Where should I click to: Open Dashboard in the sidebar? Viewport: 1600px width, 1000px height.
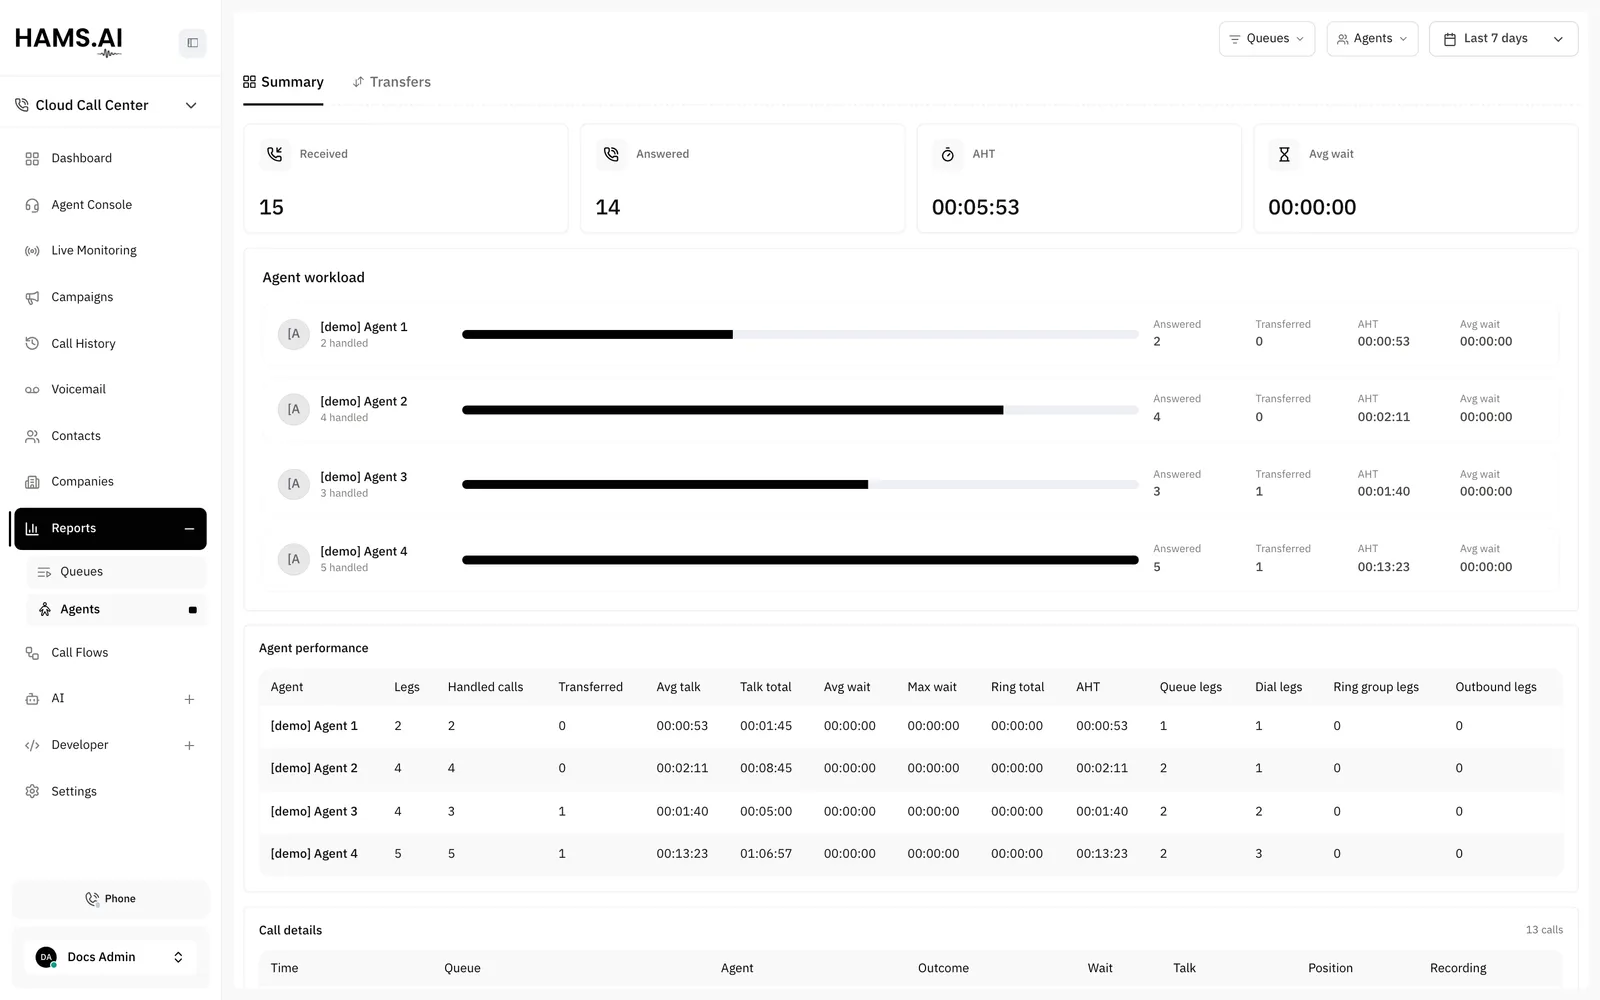tap(110, 159)
